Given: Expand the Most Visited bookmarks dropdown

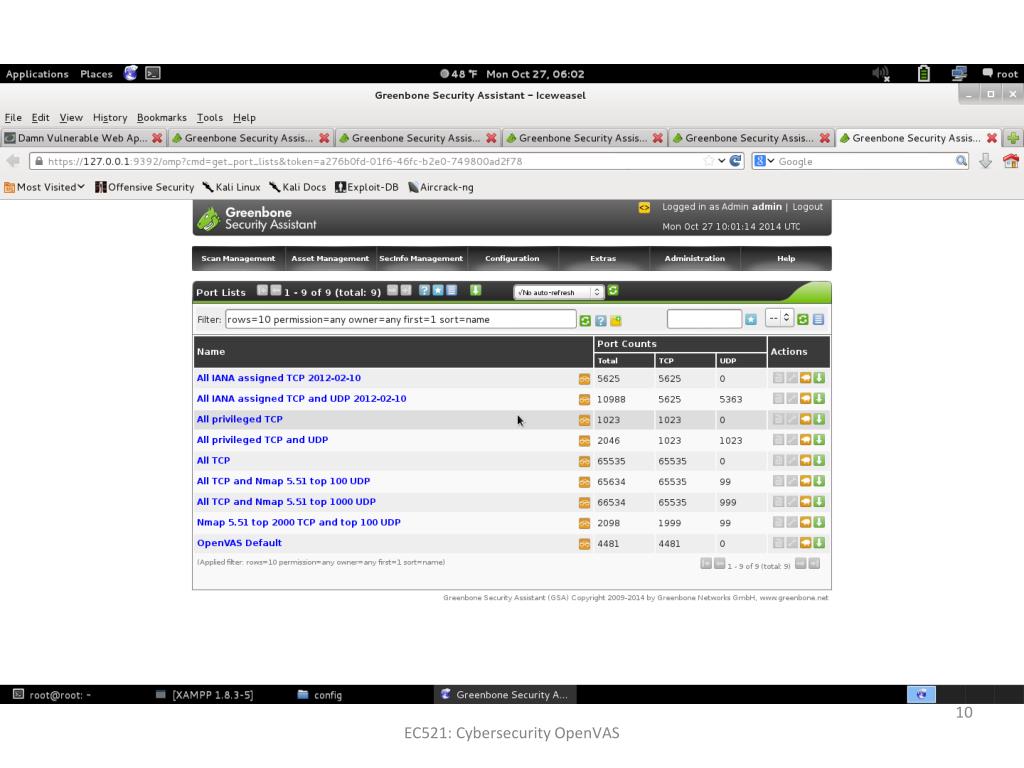Looking at the screenshot, I should [x=45, y=187].
